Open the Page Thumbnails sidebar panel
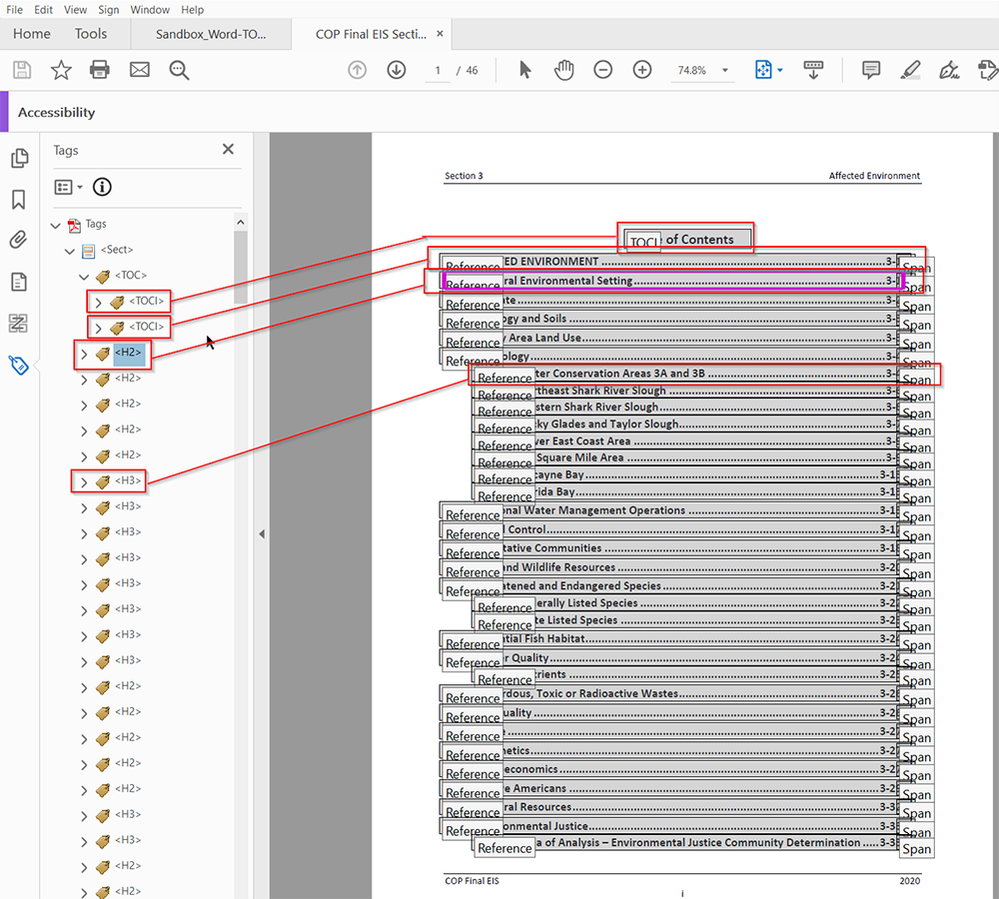Image resolution: width=999 pixels, height=899 pixels. (x=19, y=159)
